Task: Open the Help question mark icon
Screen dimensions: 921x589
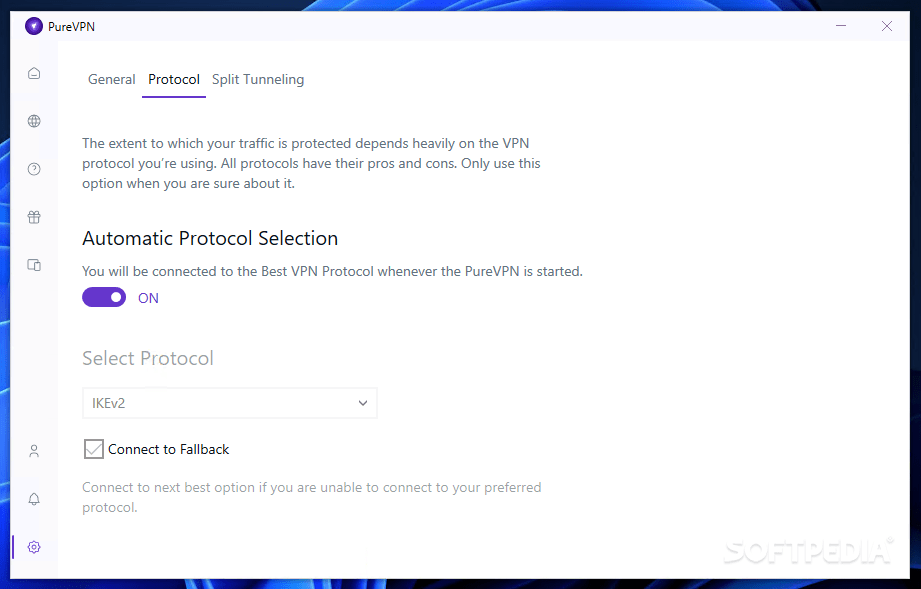Action: [33, 168]
